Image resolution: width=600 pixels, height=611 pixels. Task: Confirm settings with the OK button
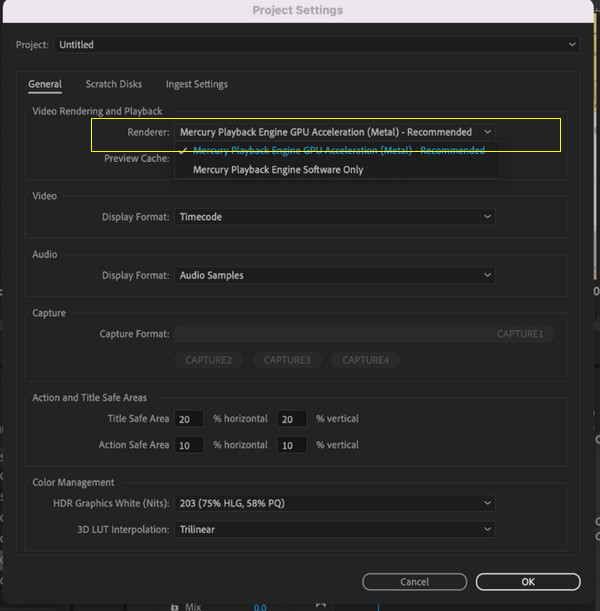527,581
